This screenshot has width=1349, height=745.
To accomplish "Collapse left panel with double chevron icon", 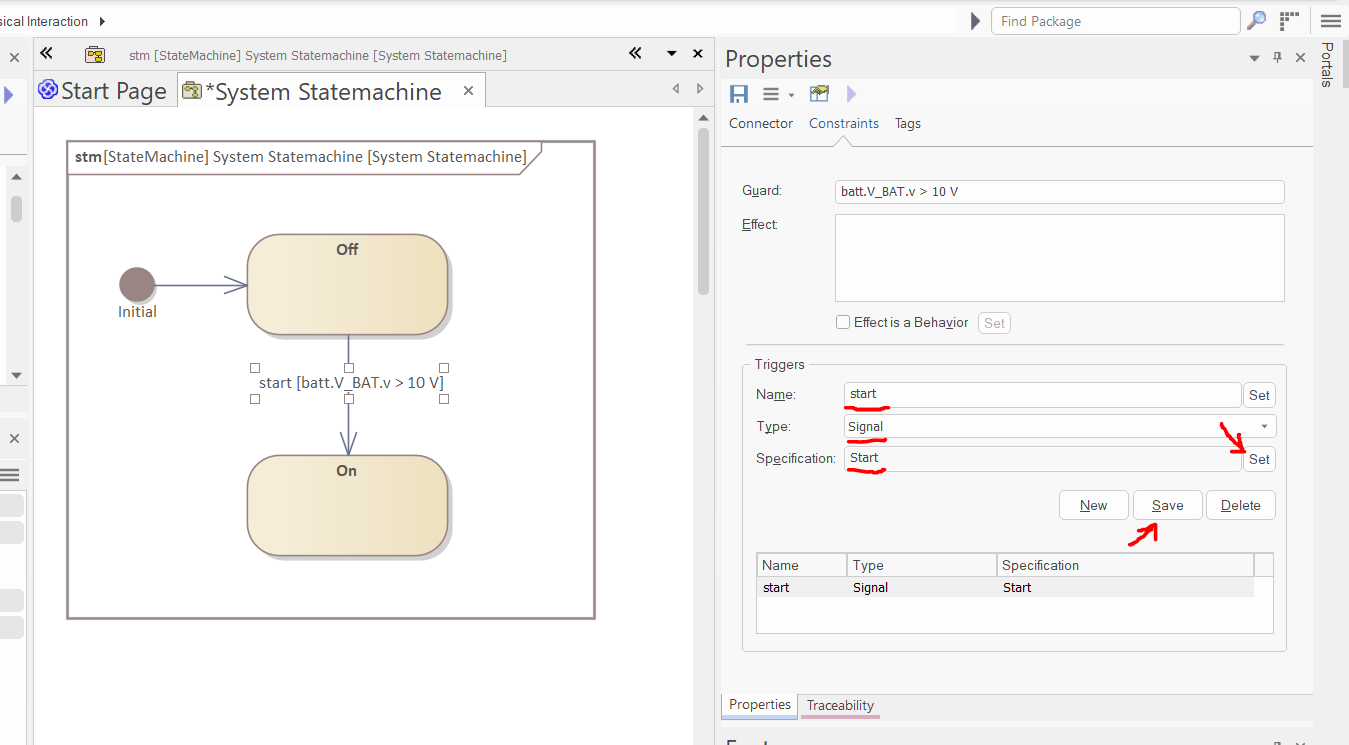I will 46,54.
